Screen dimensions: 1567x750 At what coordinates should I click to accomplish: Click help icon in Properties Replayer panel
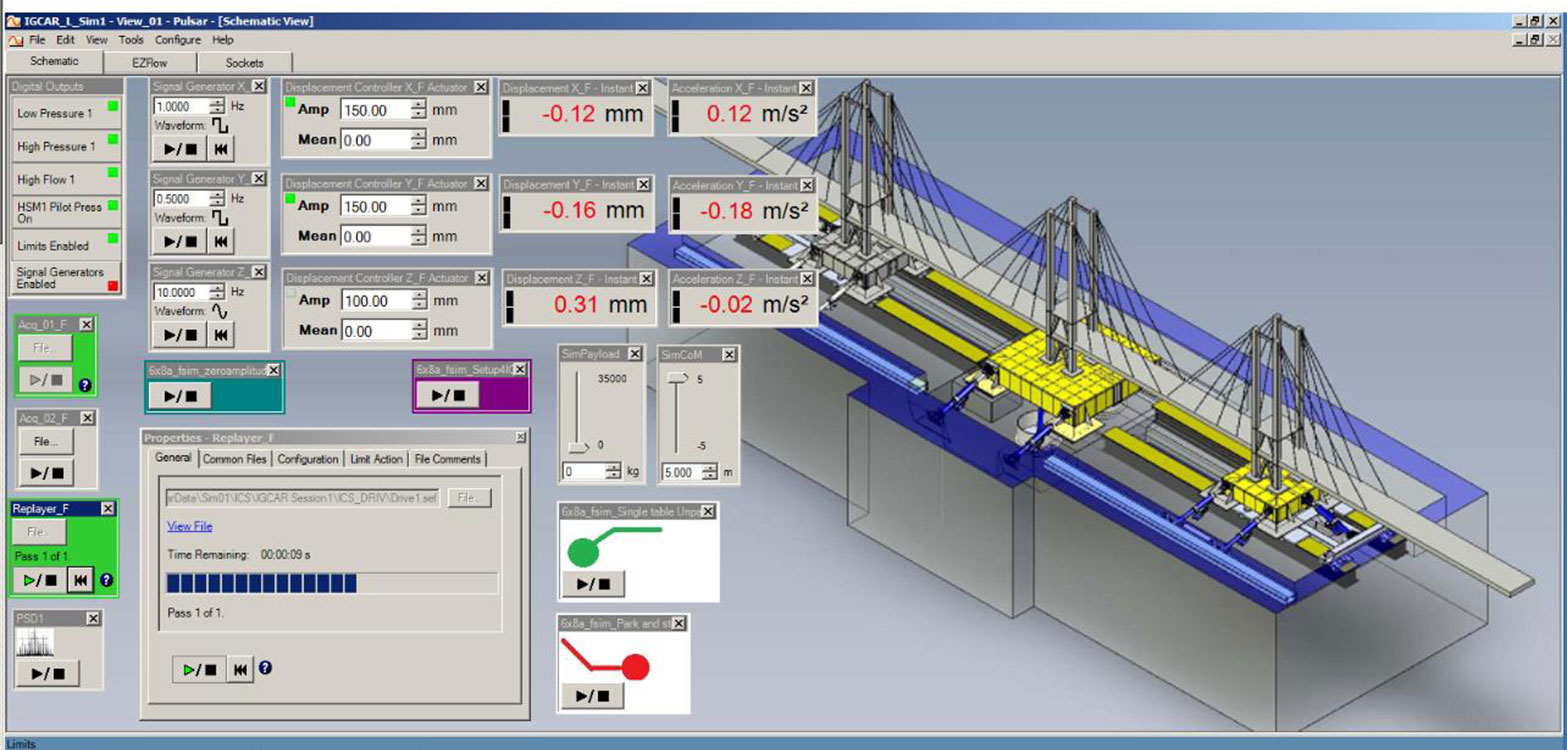click(266, 669)
